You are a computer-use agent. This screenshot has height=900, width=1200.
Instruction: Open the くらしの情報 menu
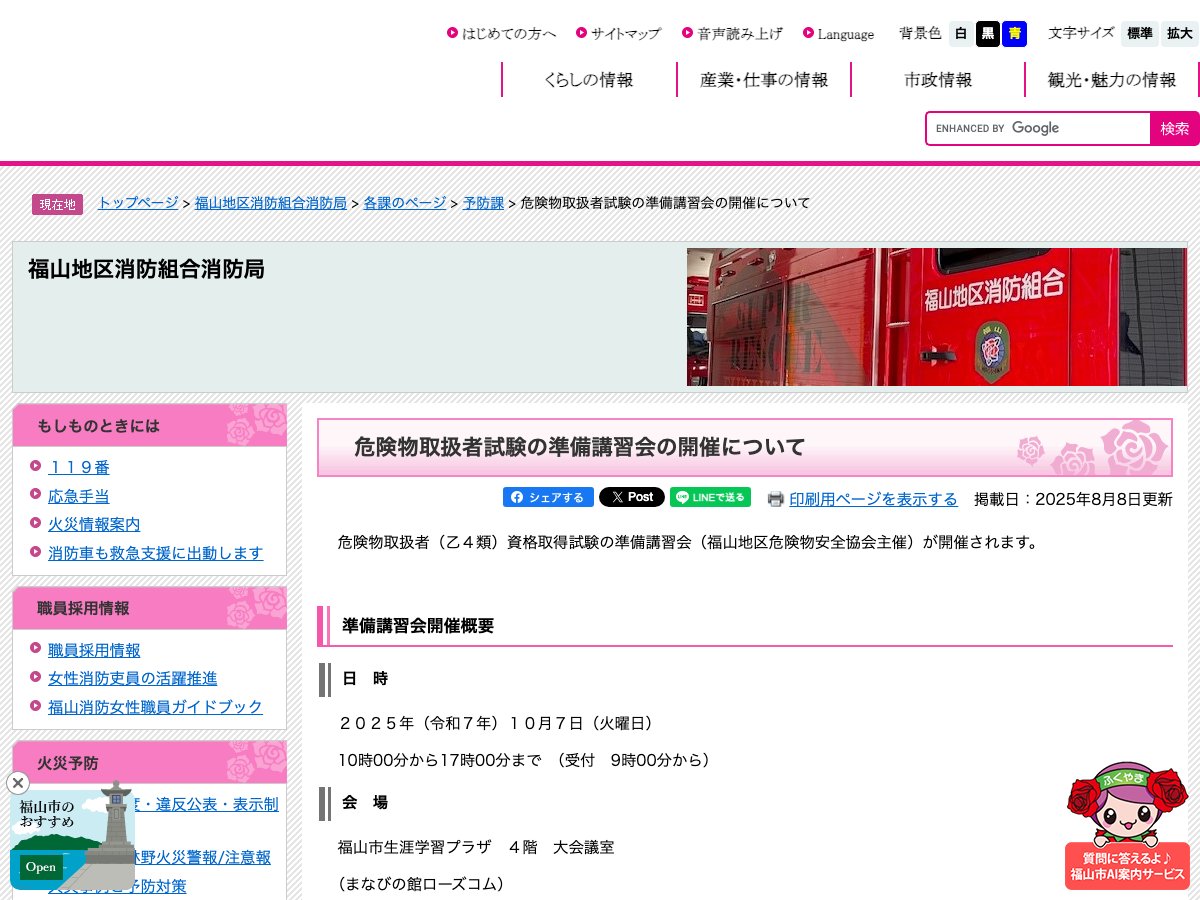coord(589,80)
